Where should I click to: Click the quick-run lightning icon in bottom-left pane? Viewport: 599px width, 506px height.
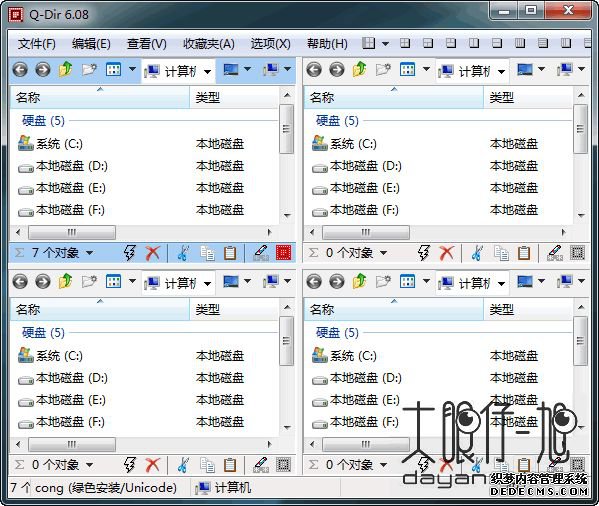(130, 465)
